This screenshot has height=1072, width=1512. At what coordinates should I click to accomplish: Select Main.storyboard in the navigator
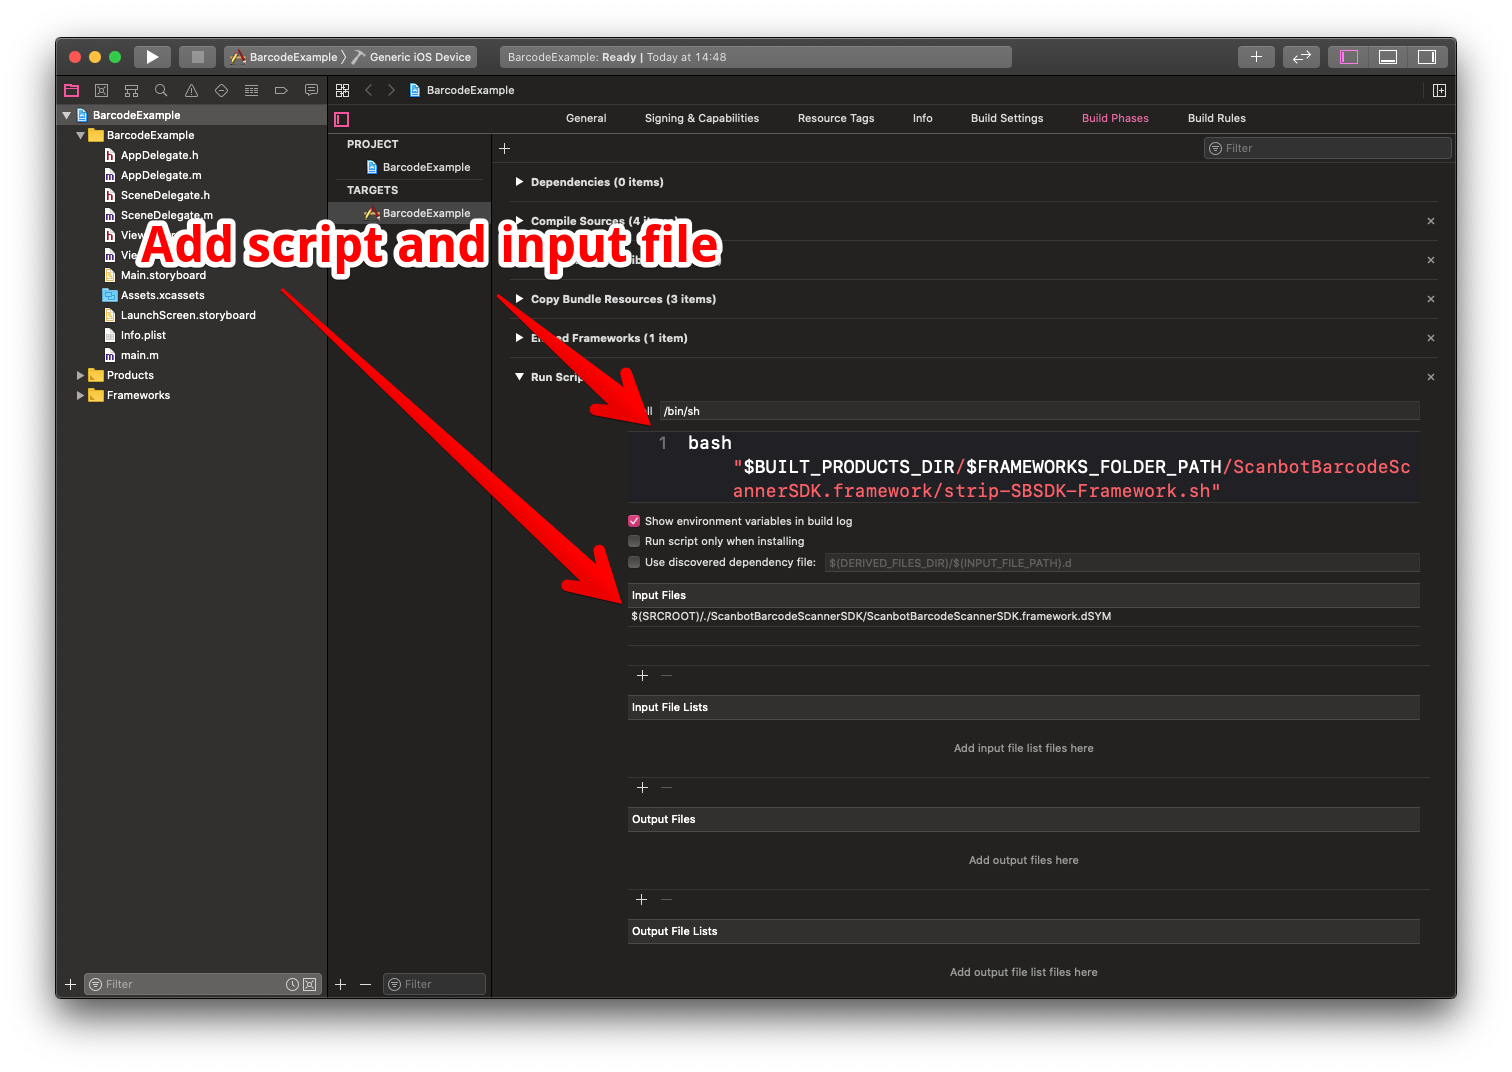[163, 275]
